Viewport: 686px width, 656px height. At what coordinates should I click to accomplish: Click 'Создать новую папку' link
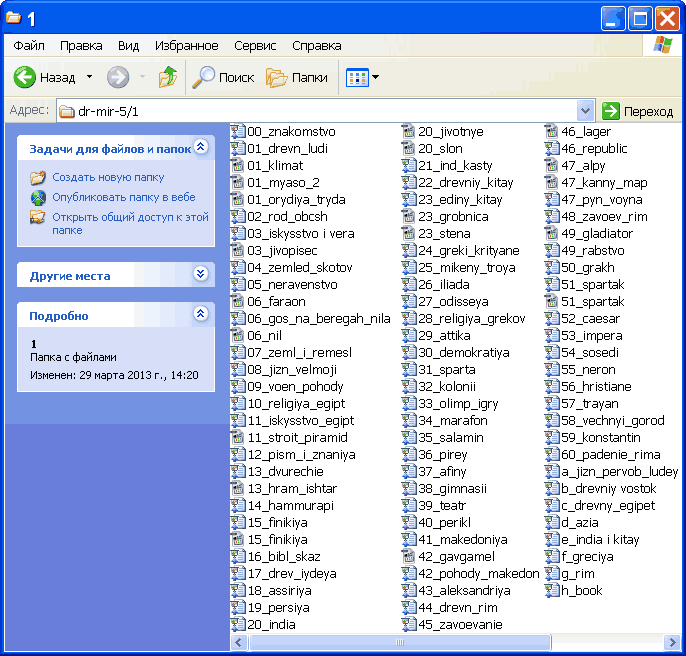pos(108,177)
